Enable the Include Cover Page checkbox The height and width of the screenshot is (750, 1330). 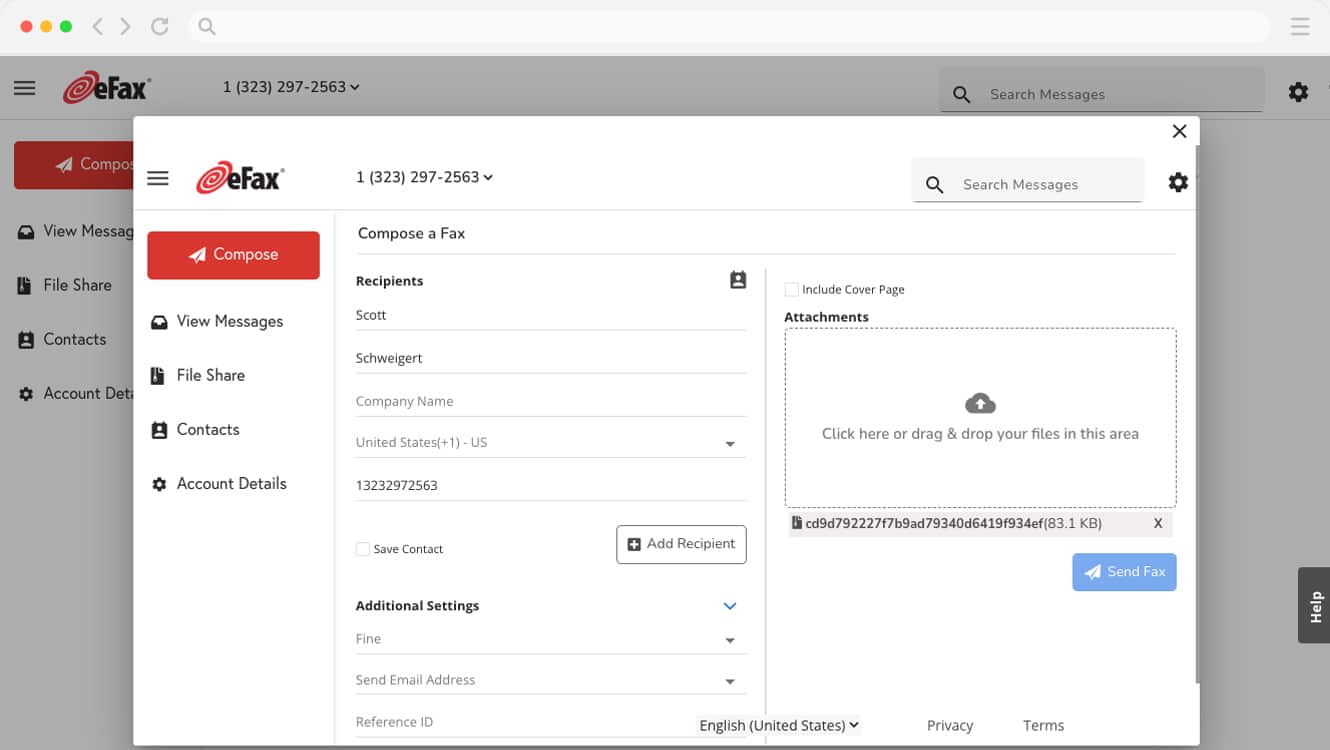[791, 289]
